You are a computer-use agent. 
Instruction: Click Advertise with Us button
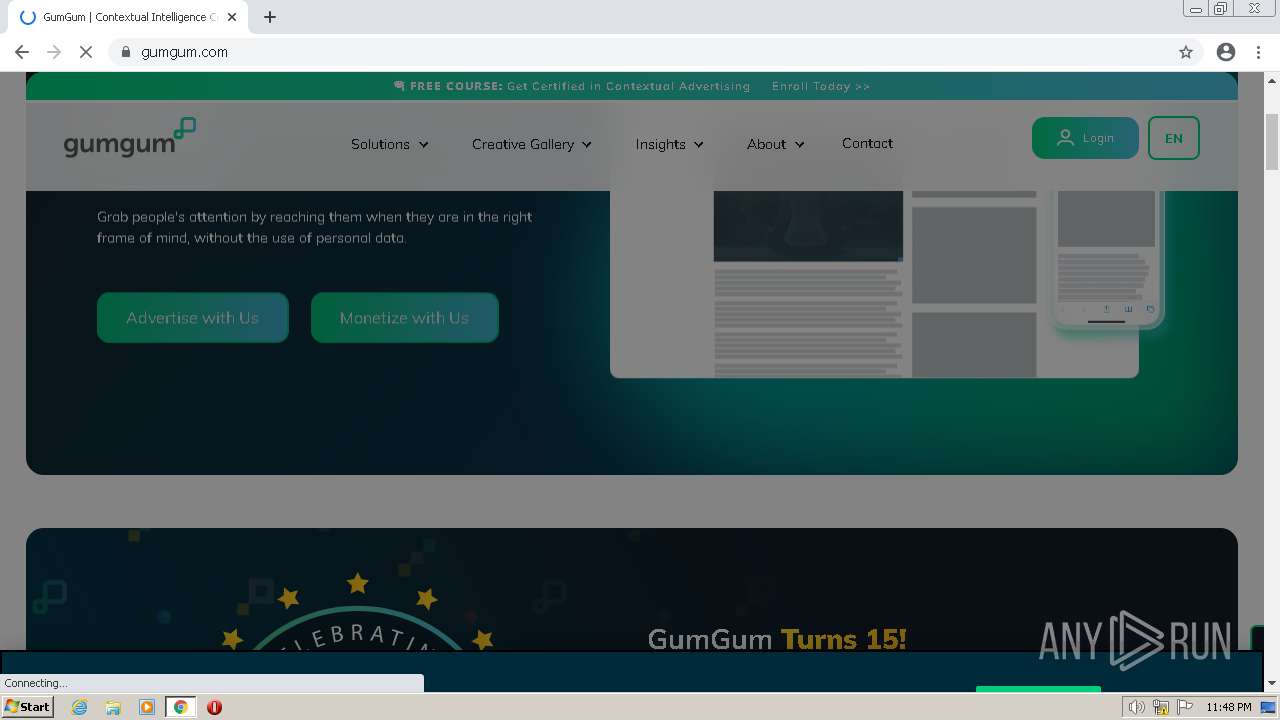tap(193, 318)
